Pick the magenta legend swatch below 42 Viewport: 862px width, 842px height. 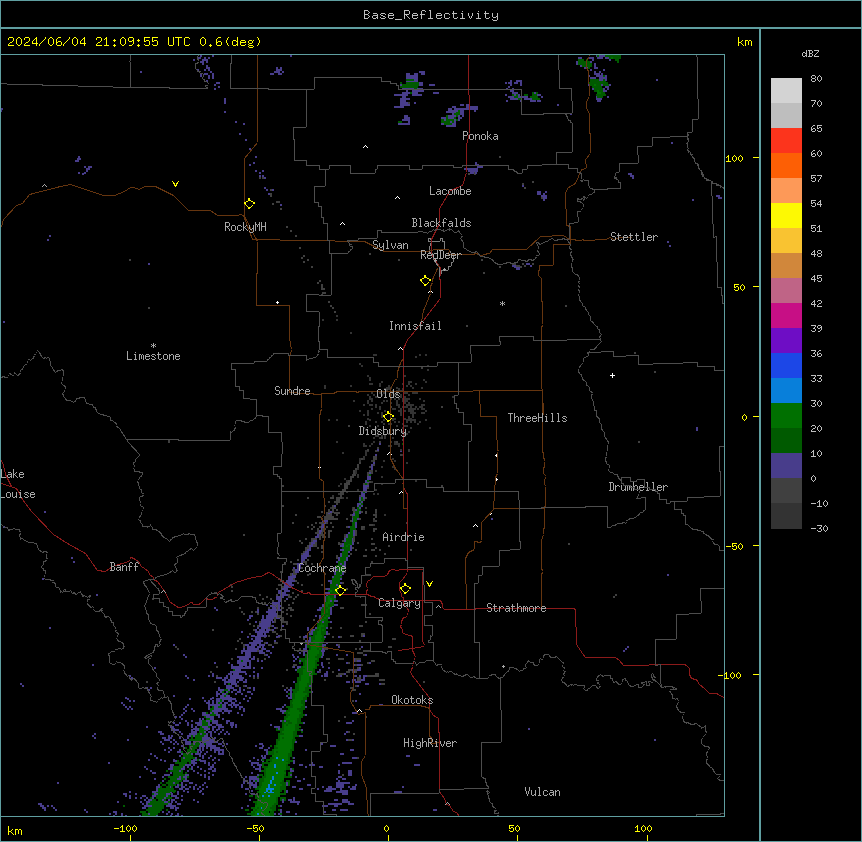[x=786, y=315]
